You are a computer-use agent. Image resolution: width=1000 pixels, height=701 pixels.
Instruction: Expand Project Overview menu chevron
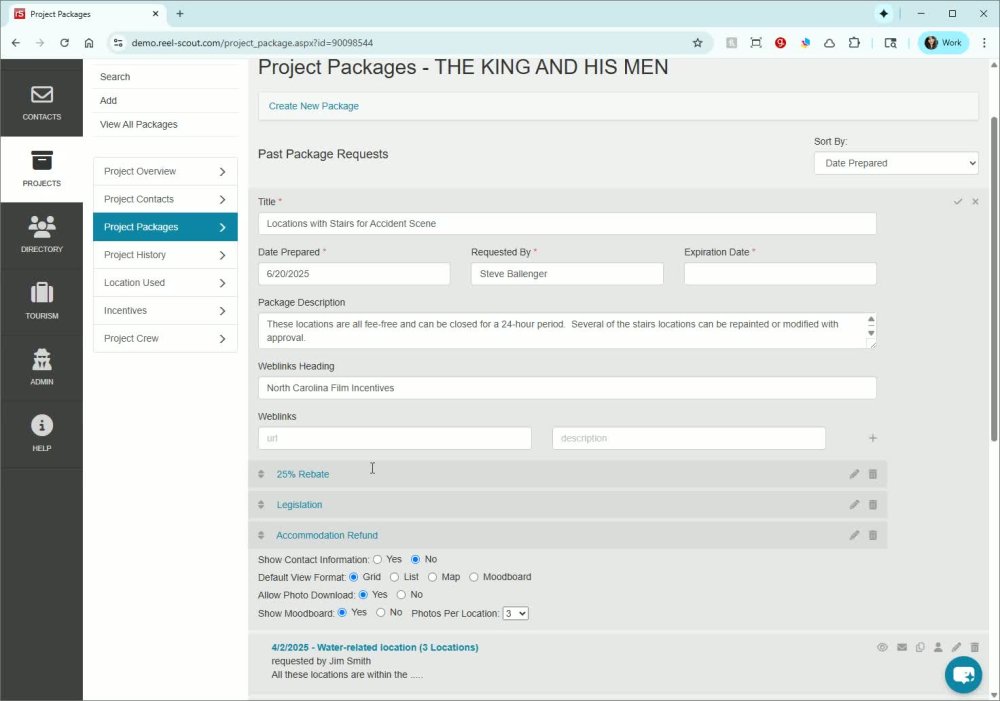click(222, 172)
